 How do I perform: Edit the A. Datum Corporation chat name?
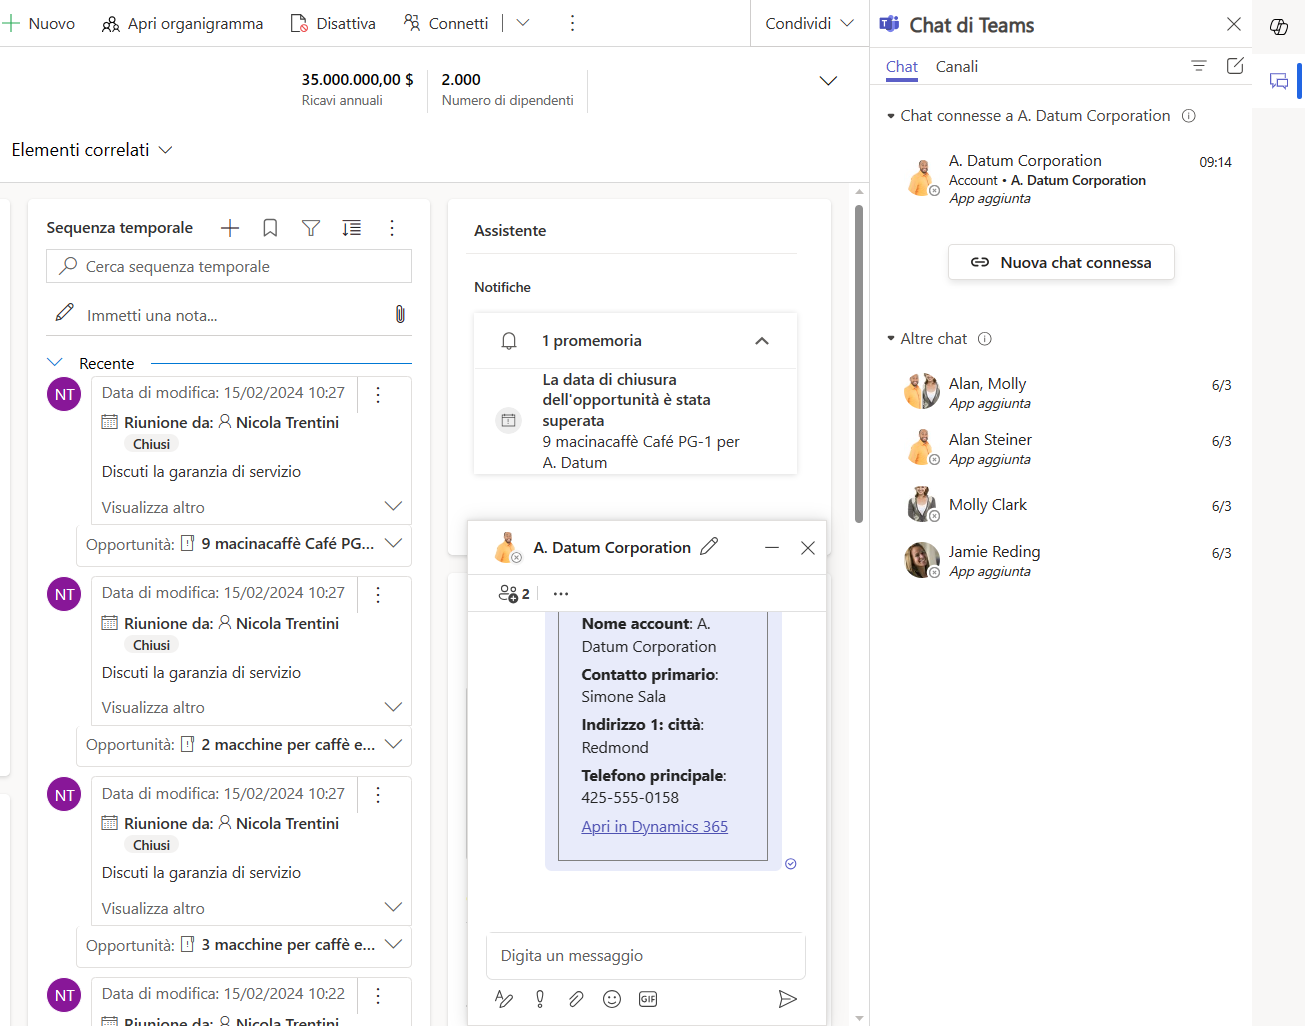tap(709, 547)
